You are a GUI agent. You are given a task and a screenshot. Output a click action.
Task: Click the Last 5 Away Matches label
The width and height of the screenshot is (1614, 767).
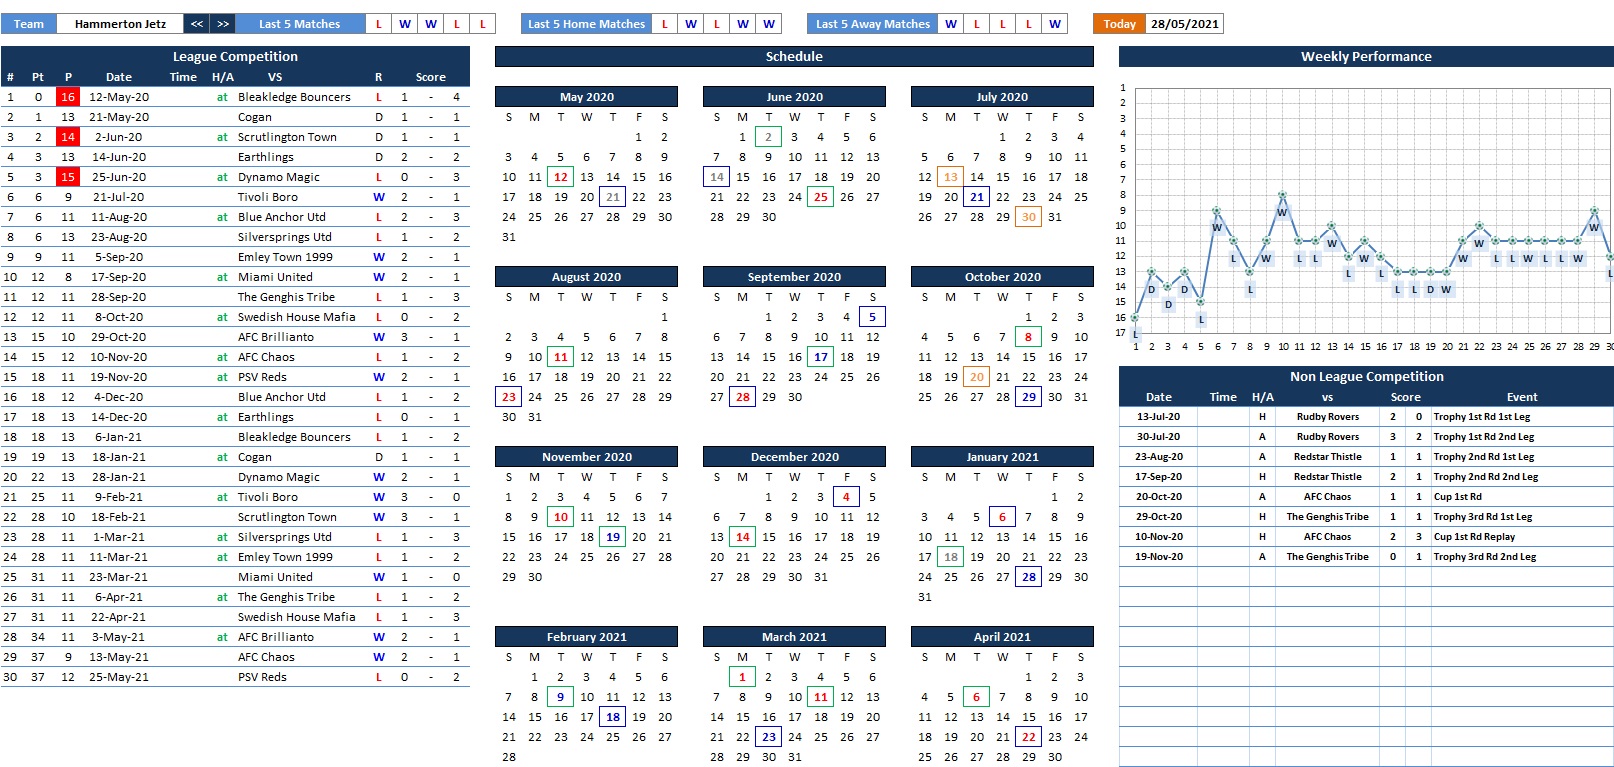[872, 24]
